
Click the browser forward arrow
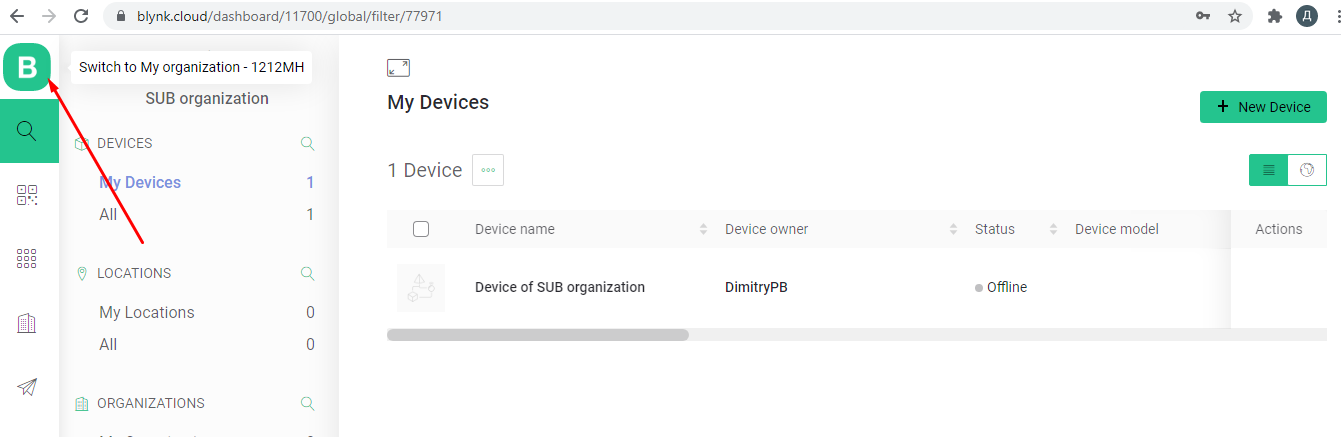[x=48, y=16]
